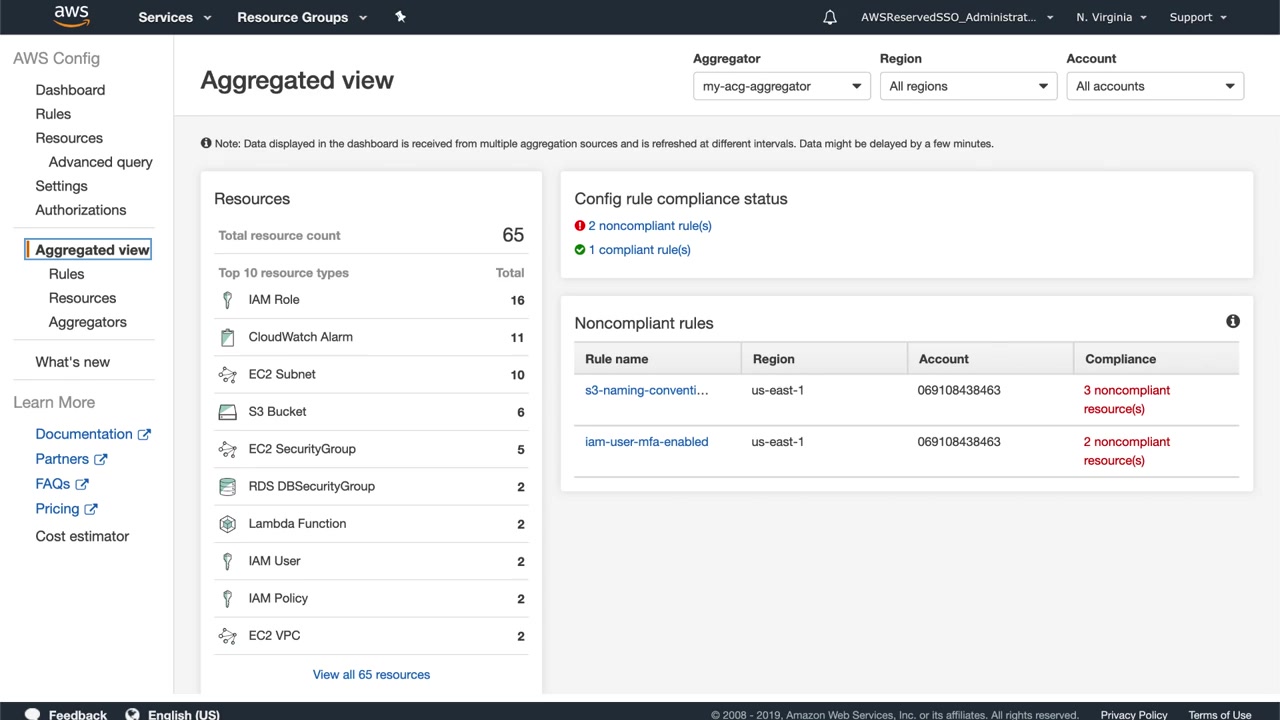The width and height of the screenshot is (1280, 720).
Task: Click the info icon beside Noncompliant rules
Action: pyautogui.click(x=1232, y=321)
